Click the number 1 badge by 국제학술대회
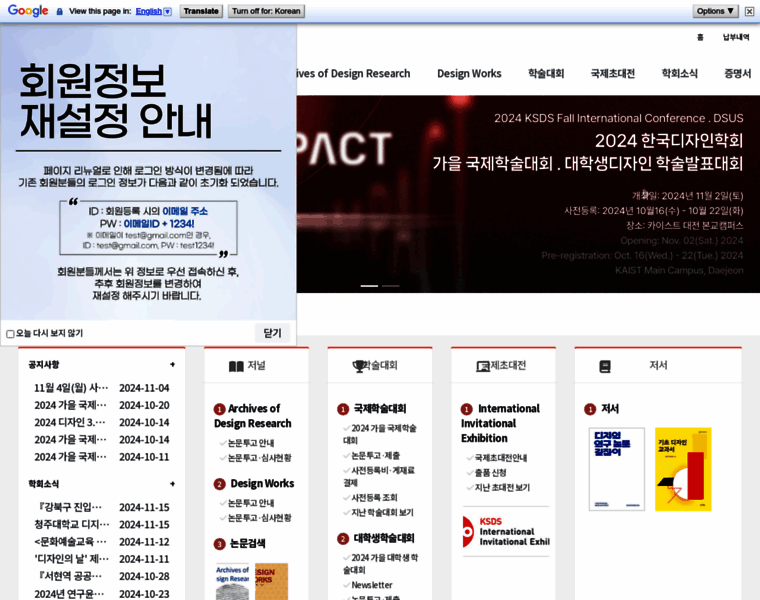 point(343,410)
